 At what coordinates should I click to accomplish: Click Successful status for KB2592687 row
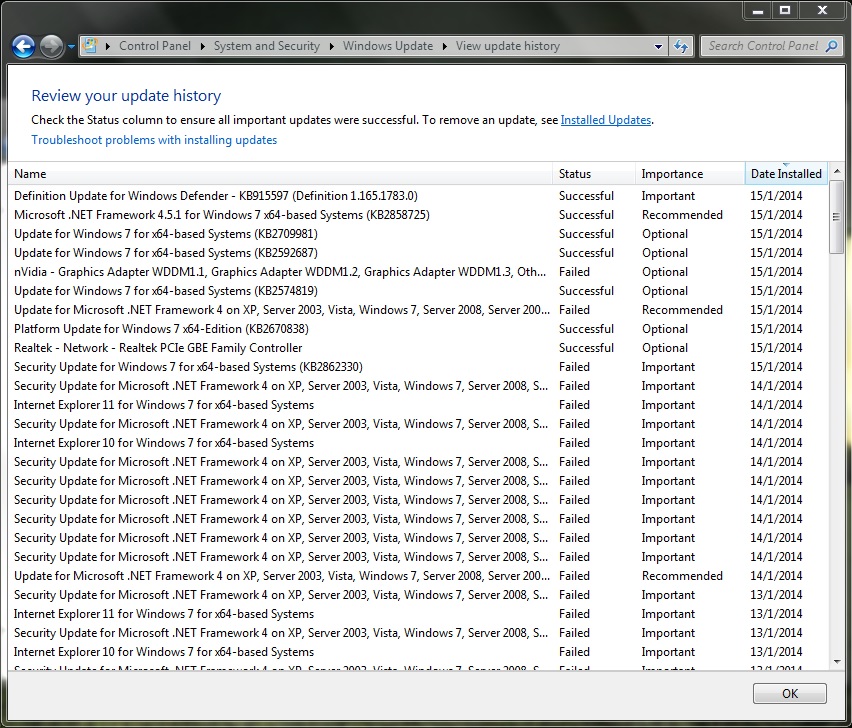[x=586, y=253]
